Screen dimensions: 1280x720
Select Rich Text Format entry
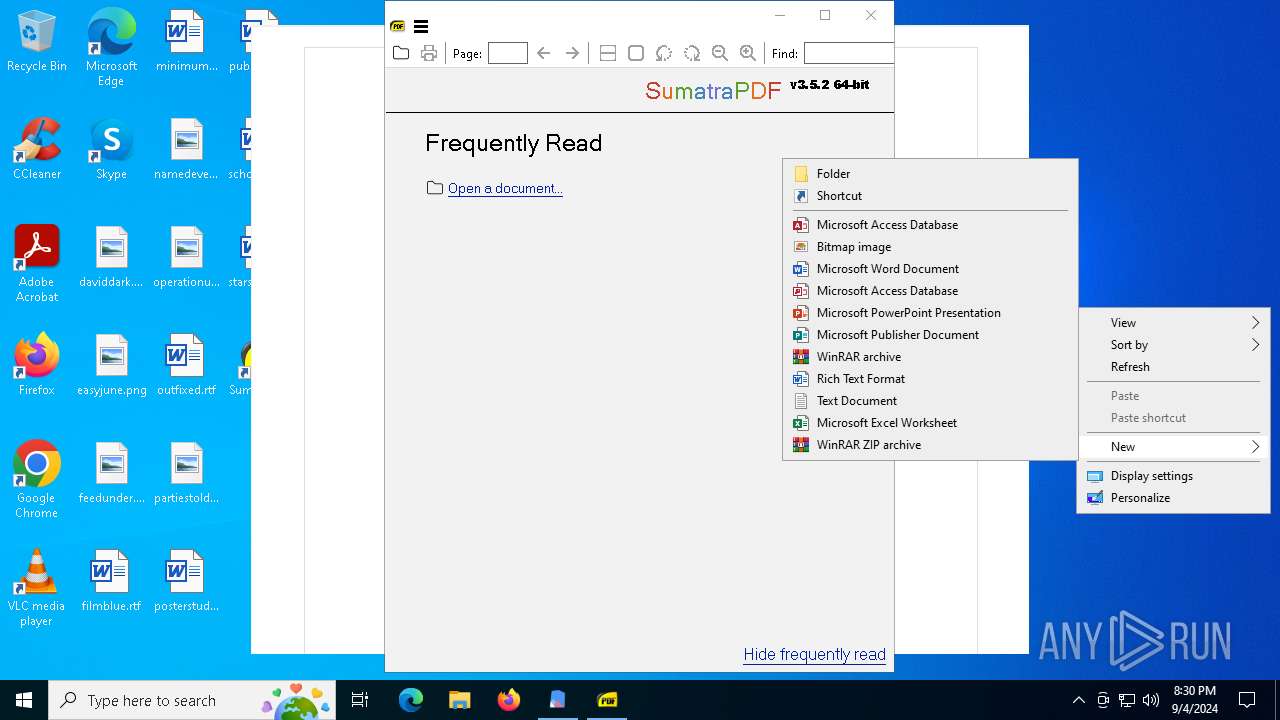(x=930, y=379)
